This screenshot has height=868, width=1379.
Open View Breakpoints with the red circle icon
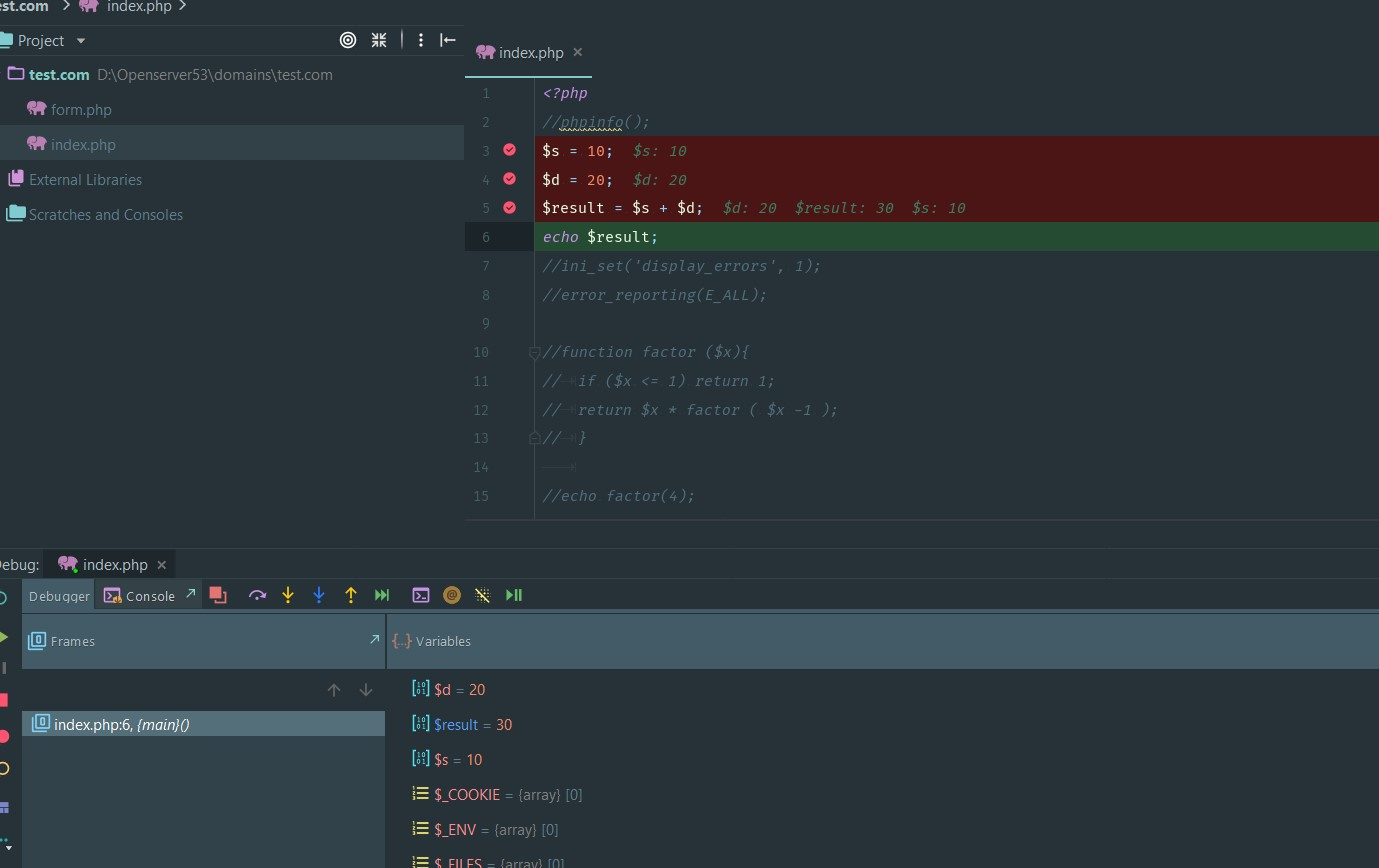point(3,736)
